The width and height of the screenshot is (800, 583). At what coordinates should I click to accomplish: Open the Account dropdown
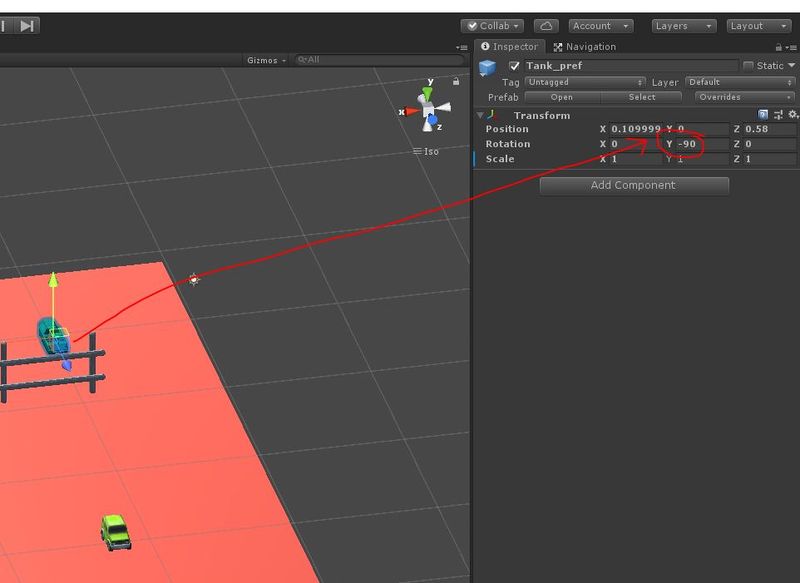pyautogui.click(x=601, y=26)
